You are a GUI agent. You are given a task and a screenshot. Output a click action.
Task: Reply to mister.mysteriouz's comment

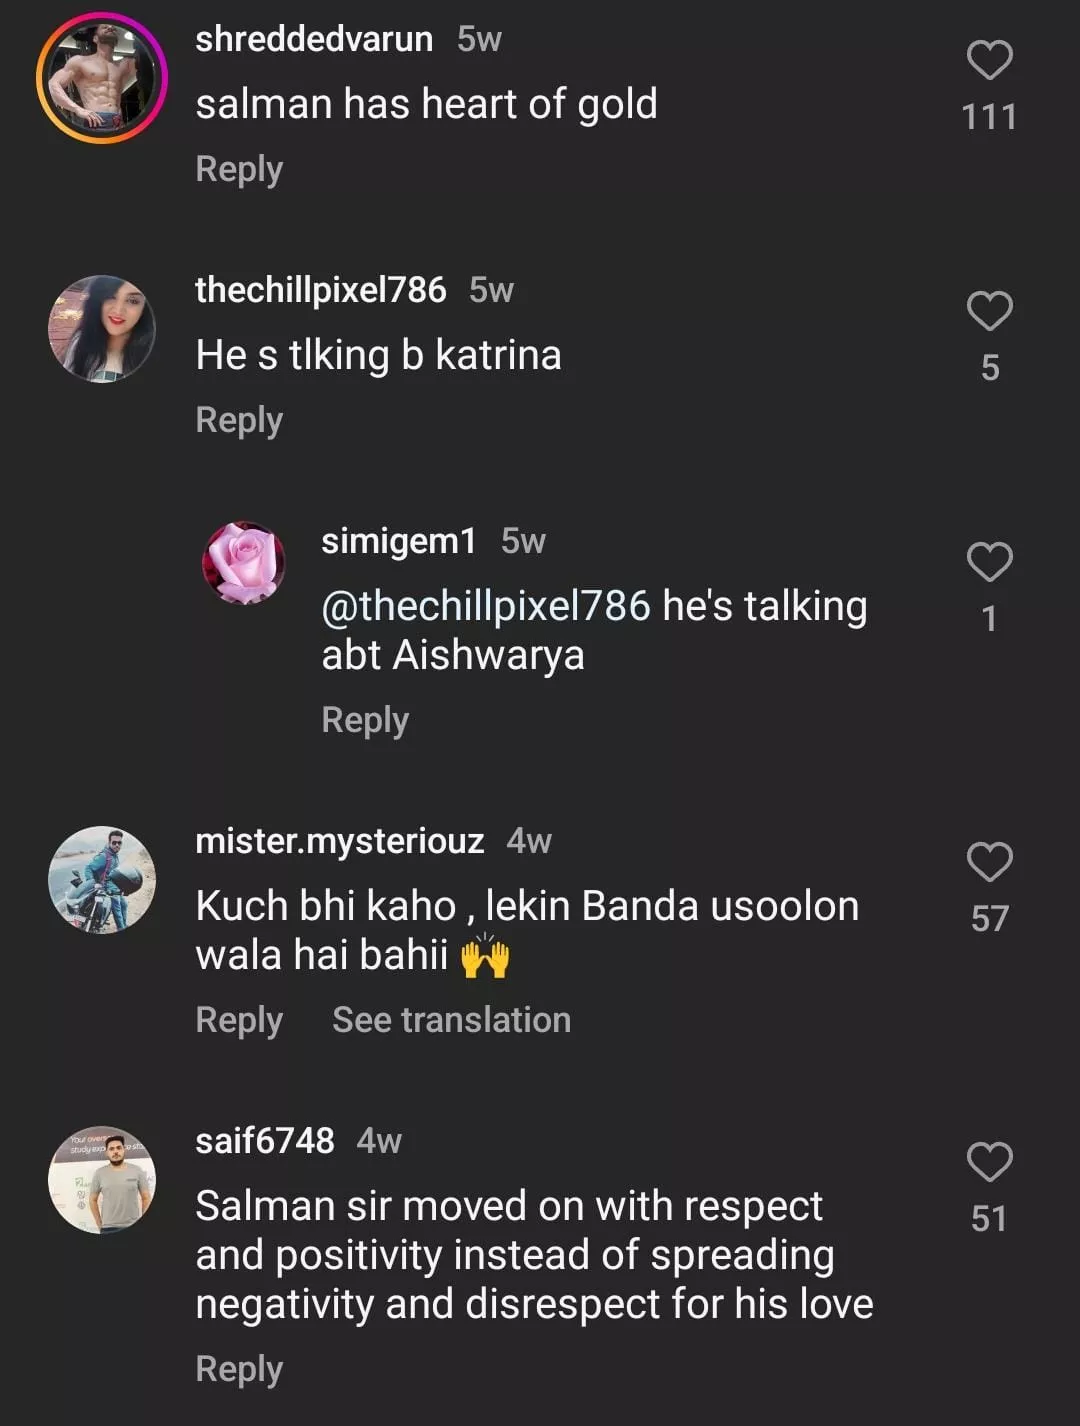(239, 1020)
